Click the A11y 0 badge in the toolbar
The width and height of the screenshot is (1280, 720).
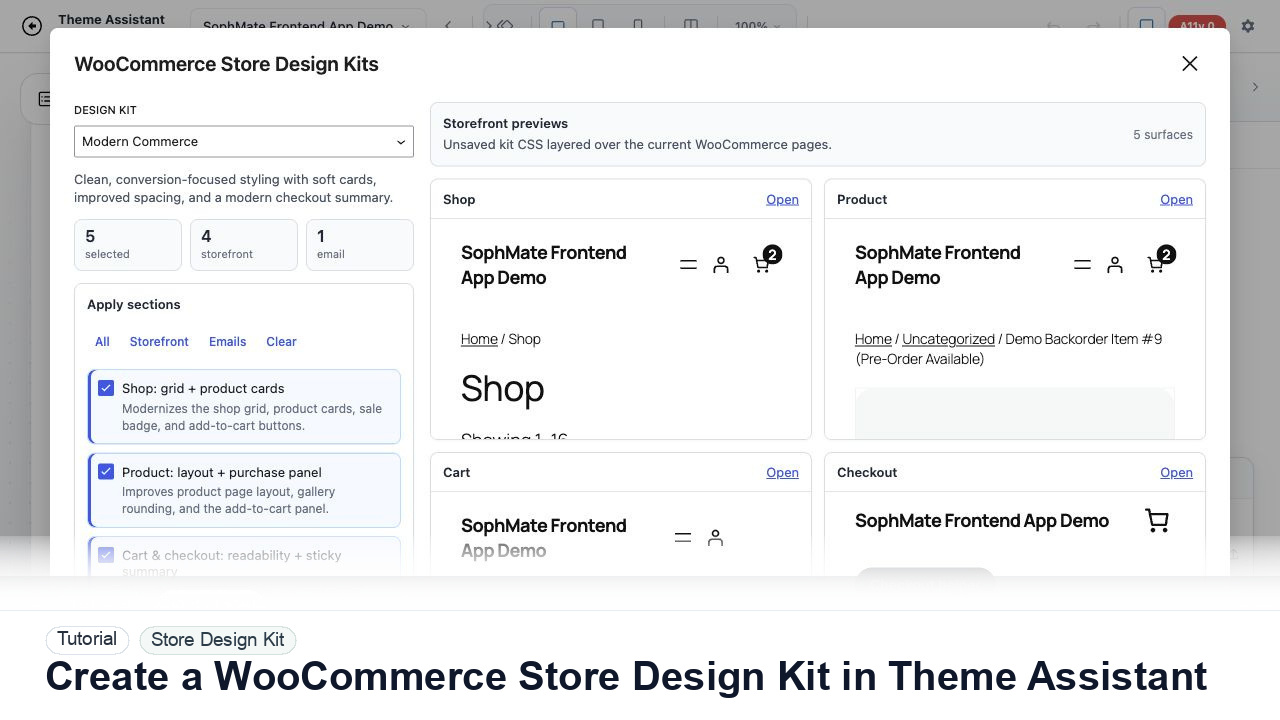tap(1197, 26)
